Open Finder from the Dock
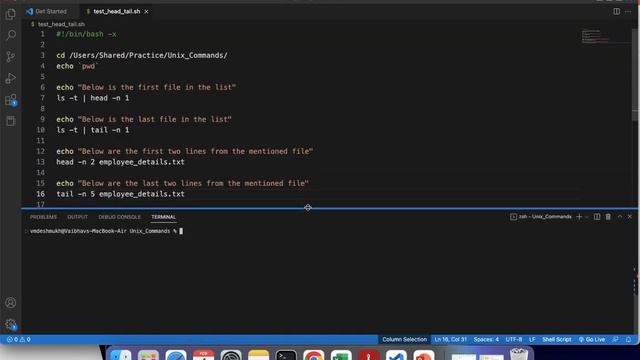Viewport: 640px width, 360px height. 121,355
